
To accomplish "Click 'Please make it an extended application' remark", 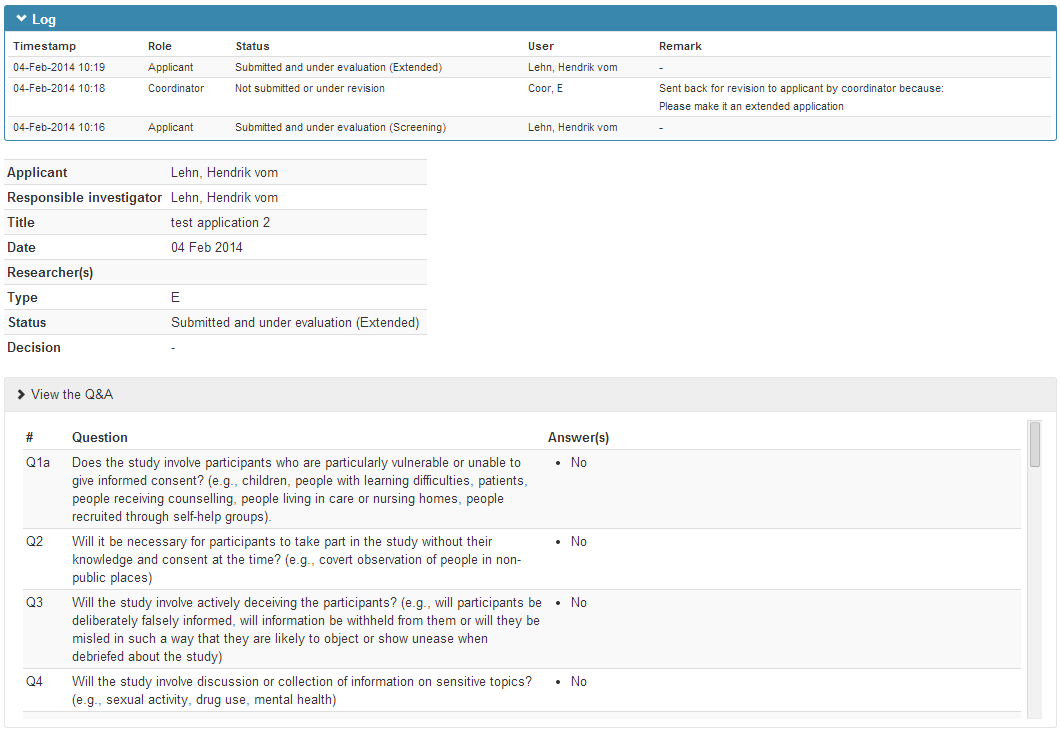I will (751, 106).
